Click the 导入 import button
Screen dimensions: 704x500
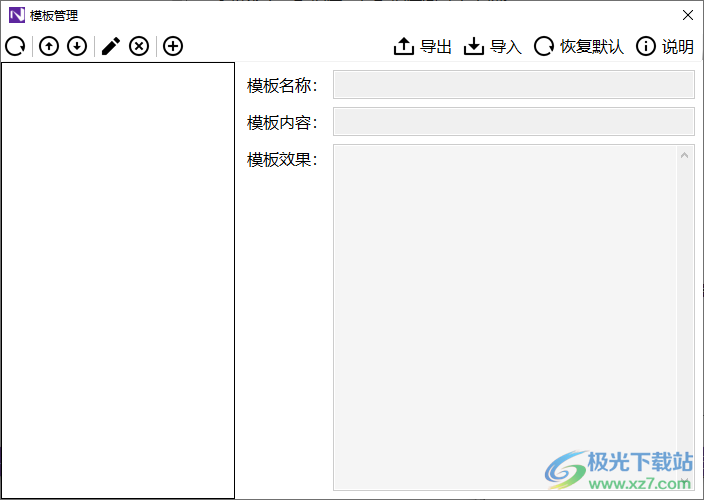(493, 46)
